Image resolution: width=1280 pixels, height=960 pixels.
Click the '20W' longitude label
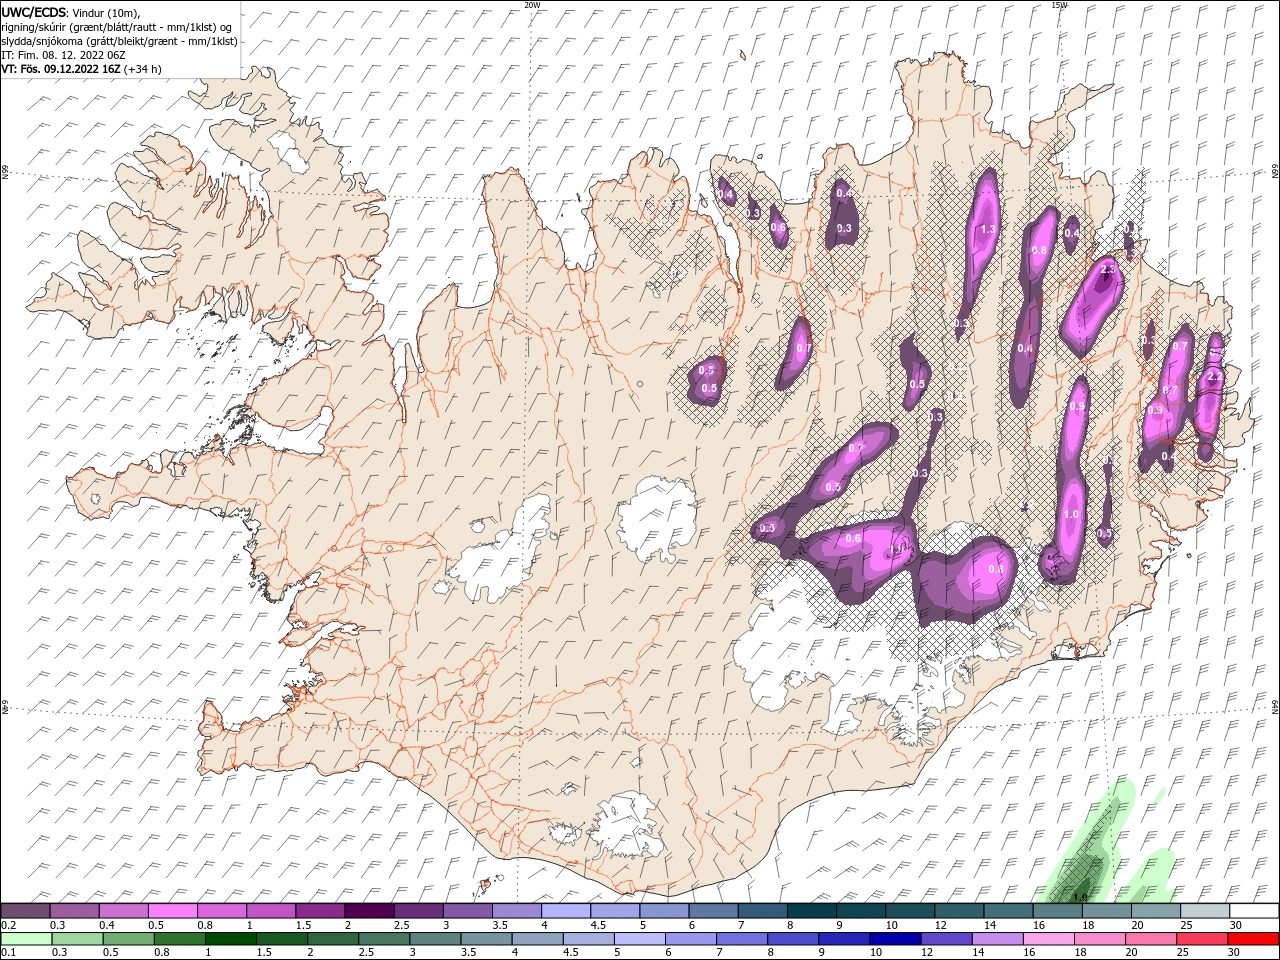click(x=532, y=4)
